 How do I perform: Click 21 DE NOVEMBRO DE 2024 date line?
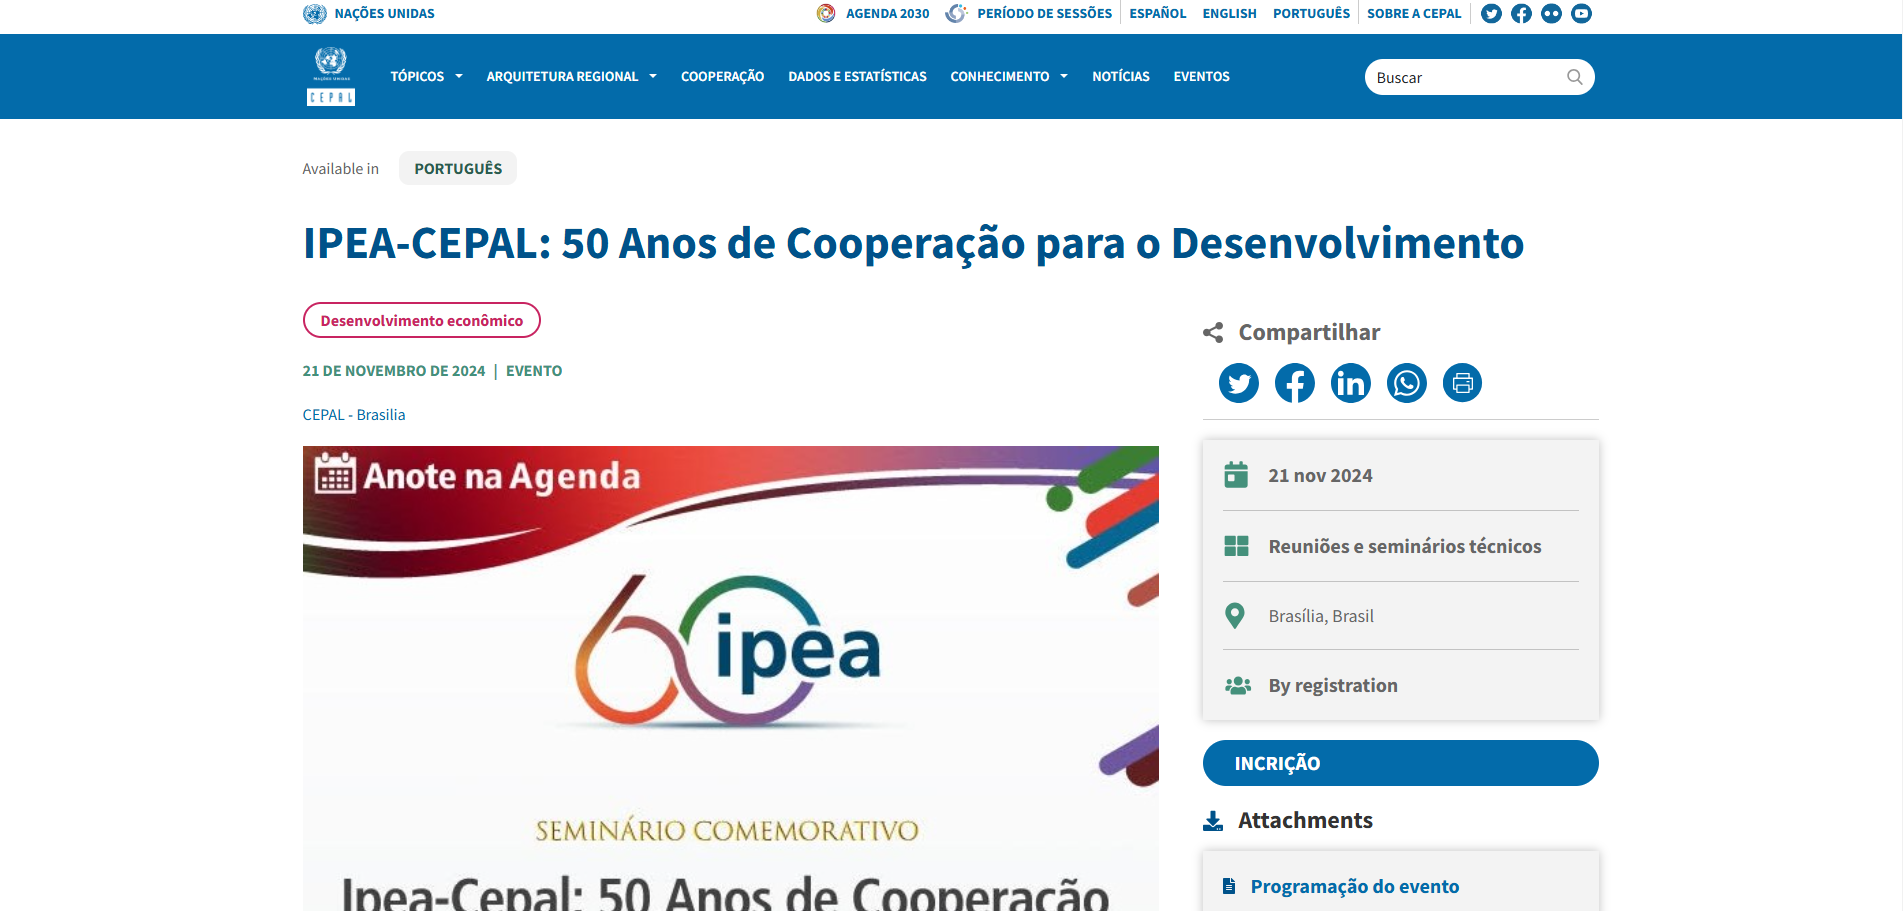point(394,371)
